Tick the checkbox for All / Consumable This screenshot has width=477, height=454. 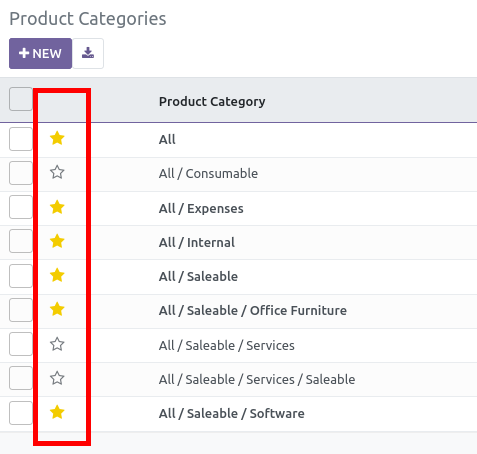pyautogui.click(x=21, y=173)
